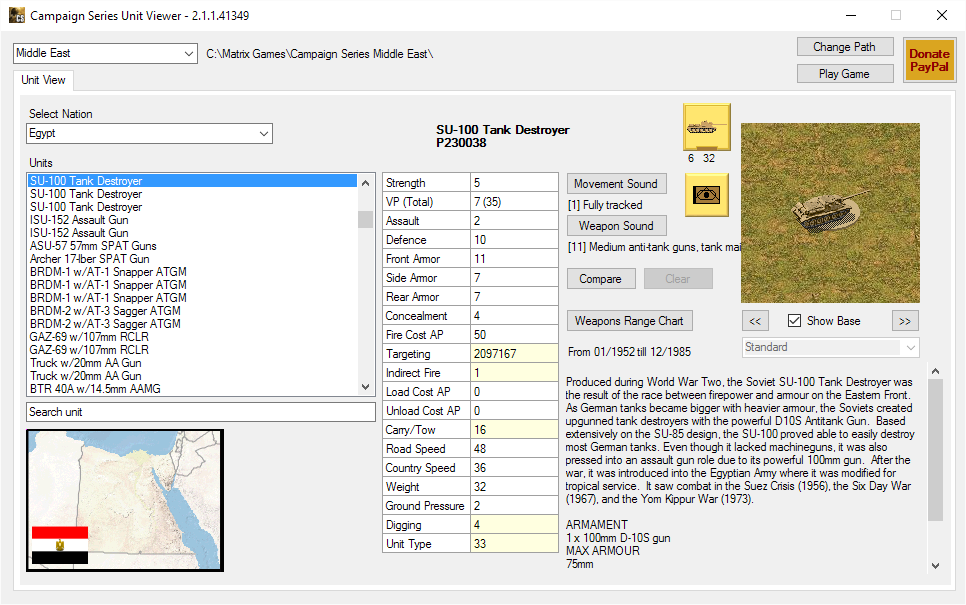Click the Campaign Series app icon in title bar

pyautogui.click(x=17, y=15)
